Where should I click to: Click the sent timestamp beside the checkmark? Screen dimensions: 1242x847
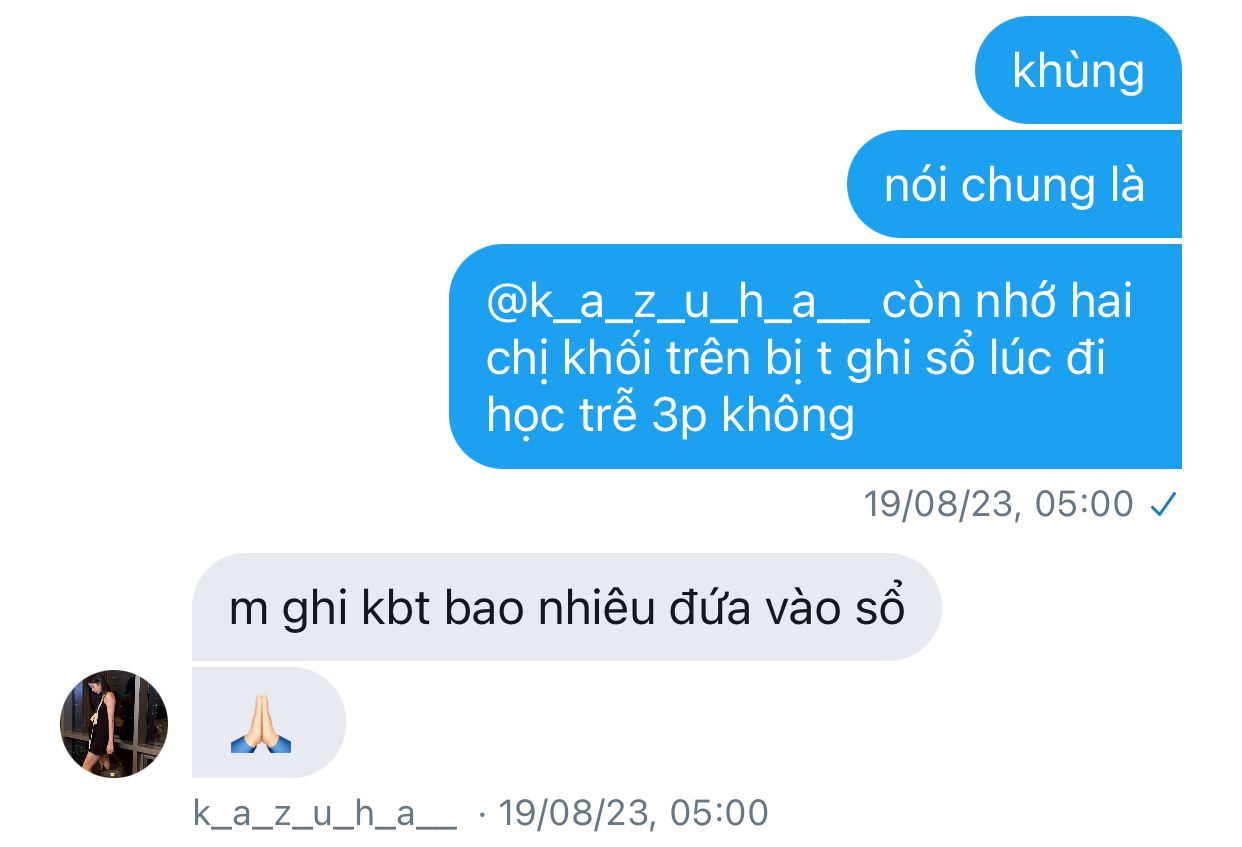999,505
